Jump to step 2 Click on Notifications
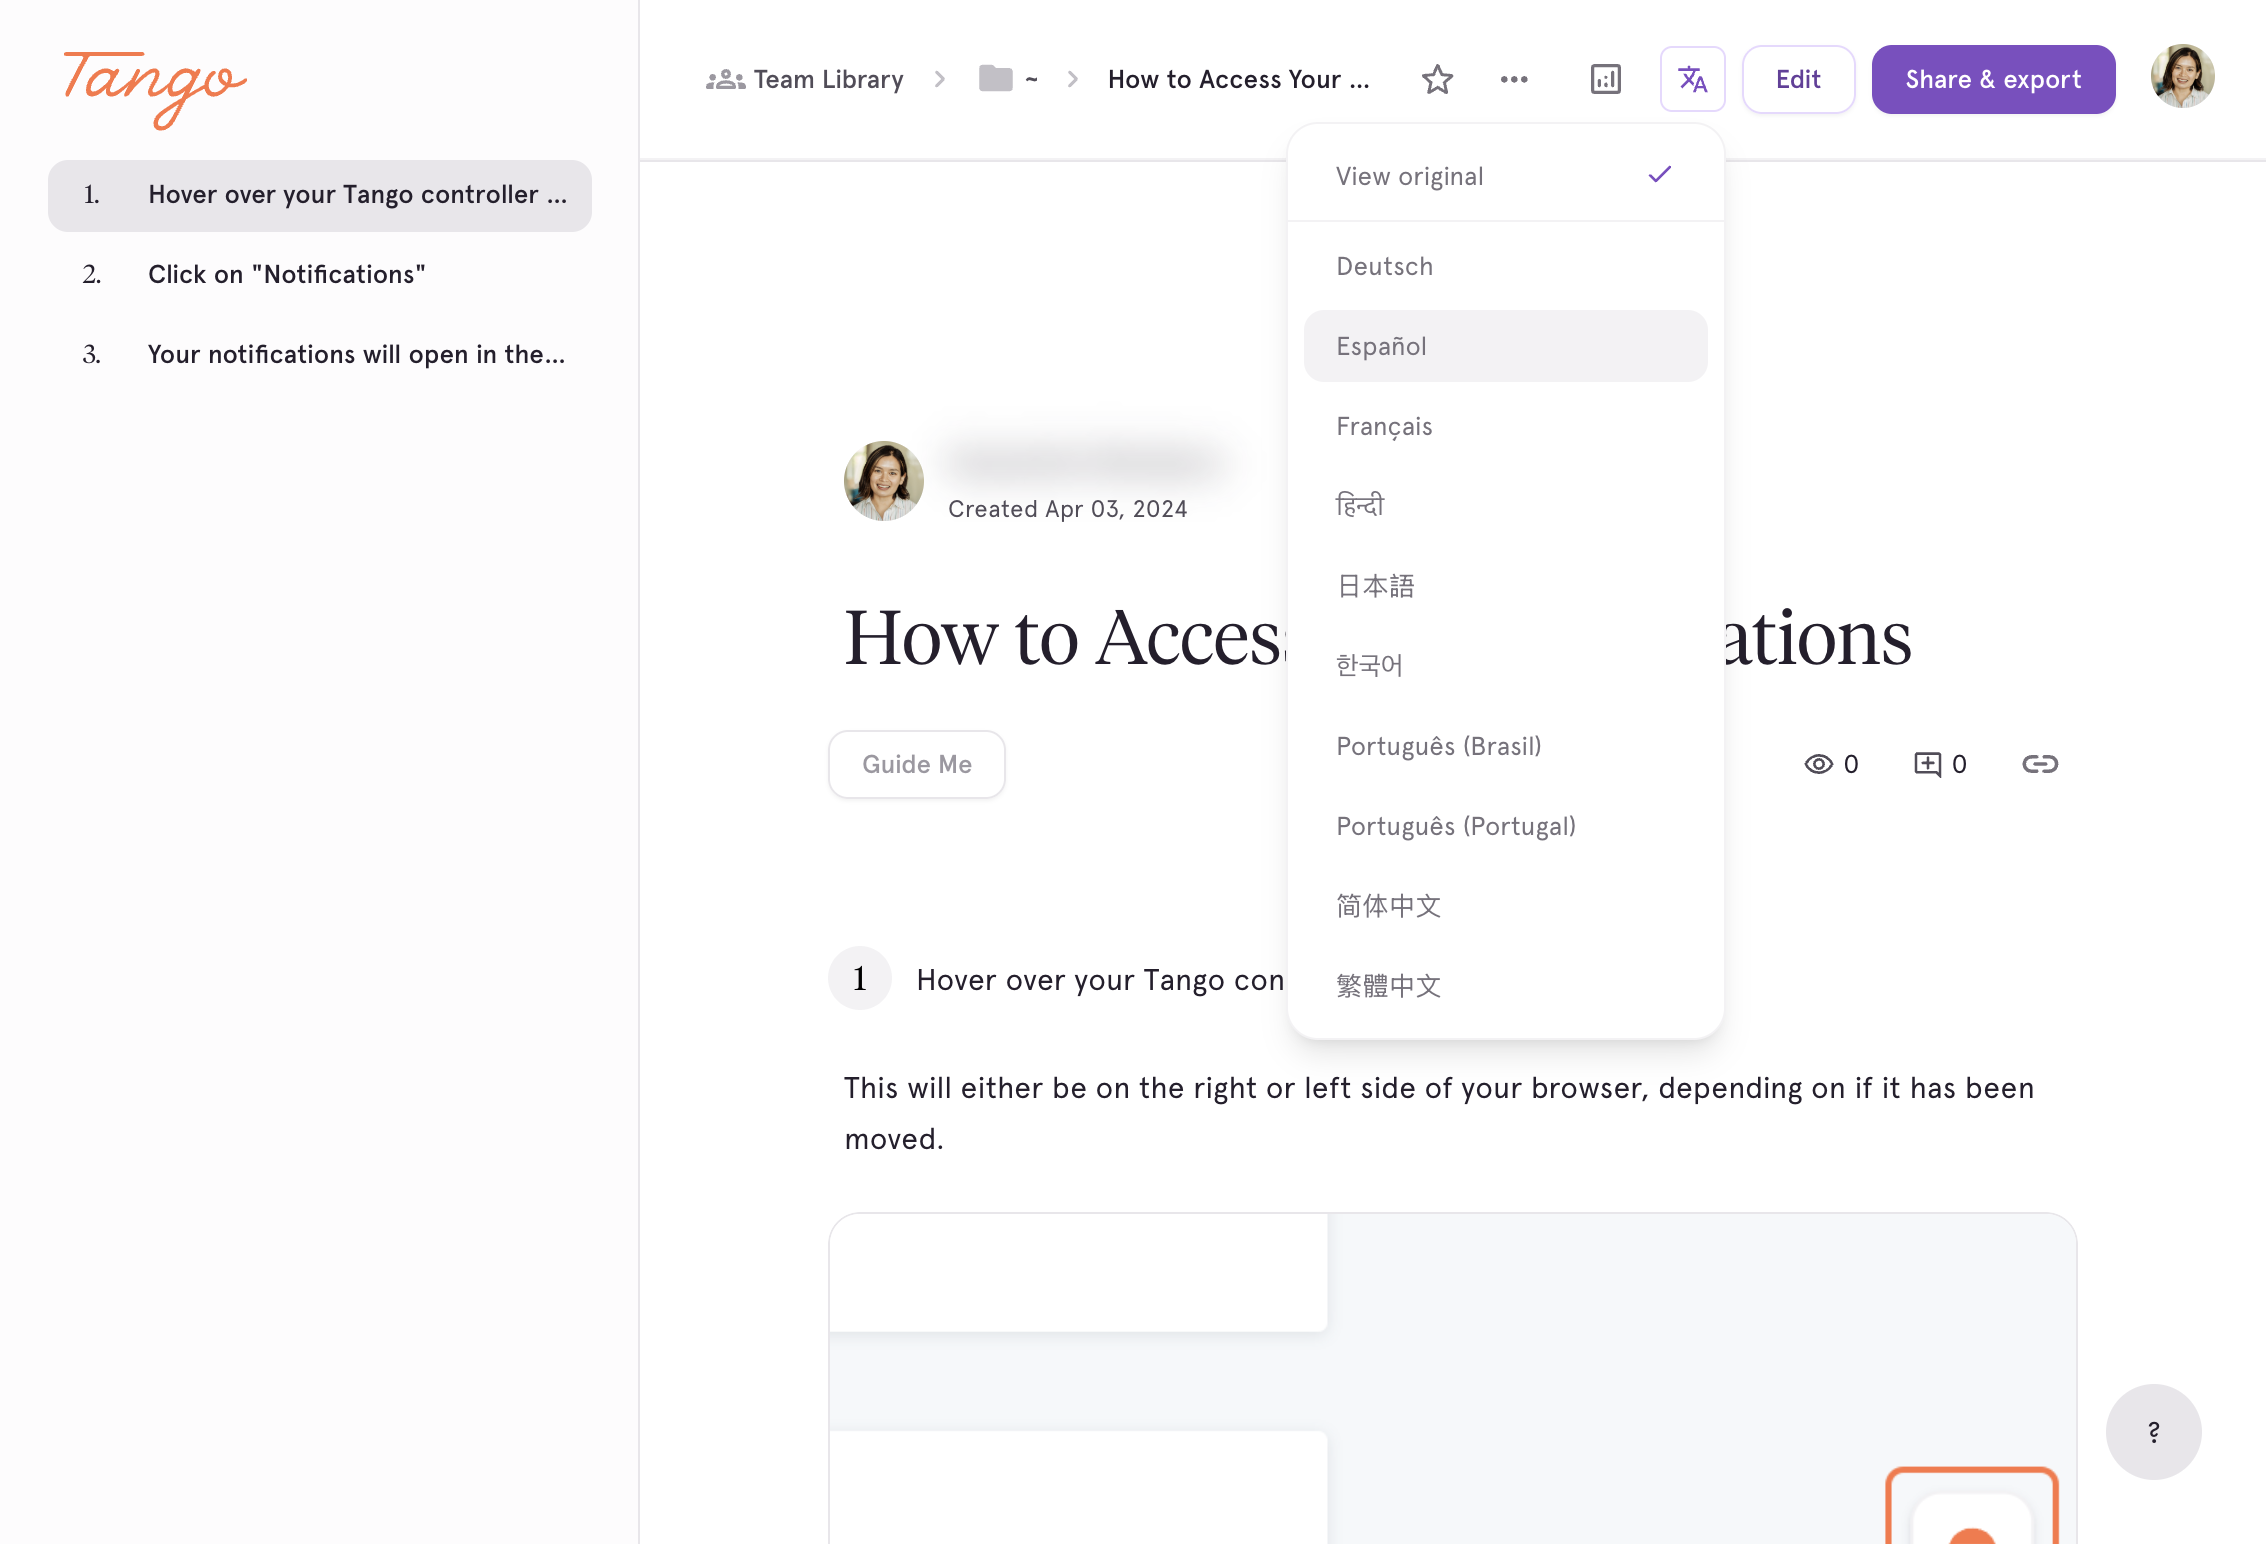 pyautogui.click(x=320, y=275)
